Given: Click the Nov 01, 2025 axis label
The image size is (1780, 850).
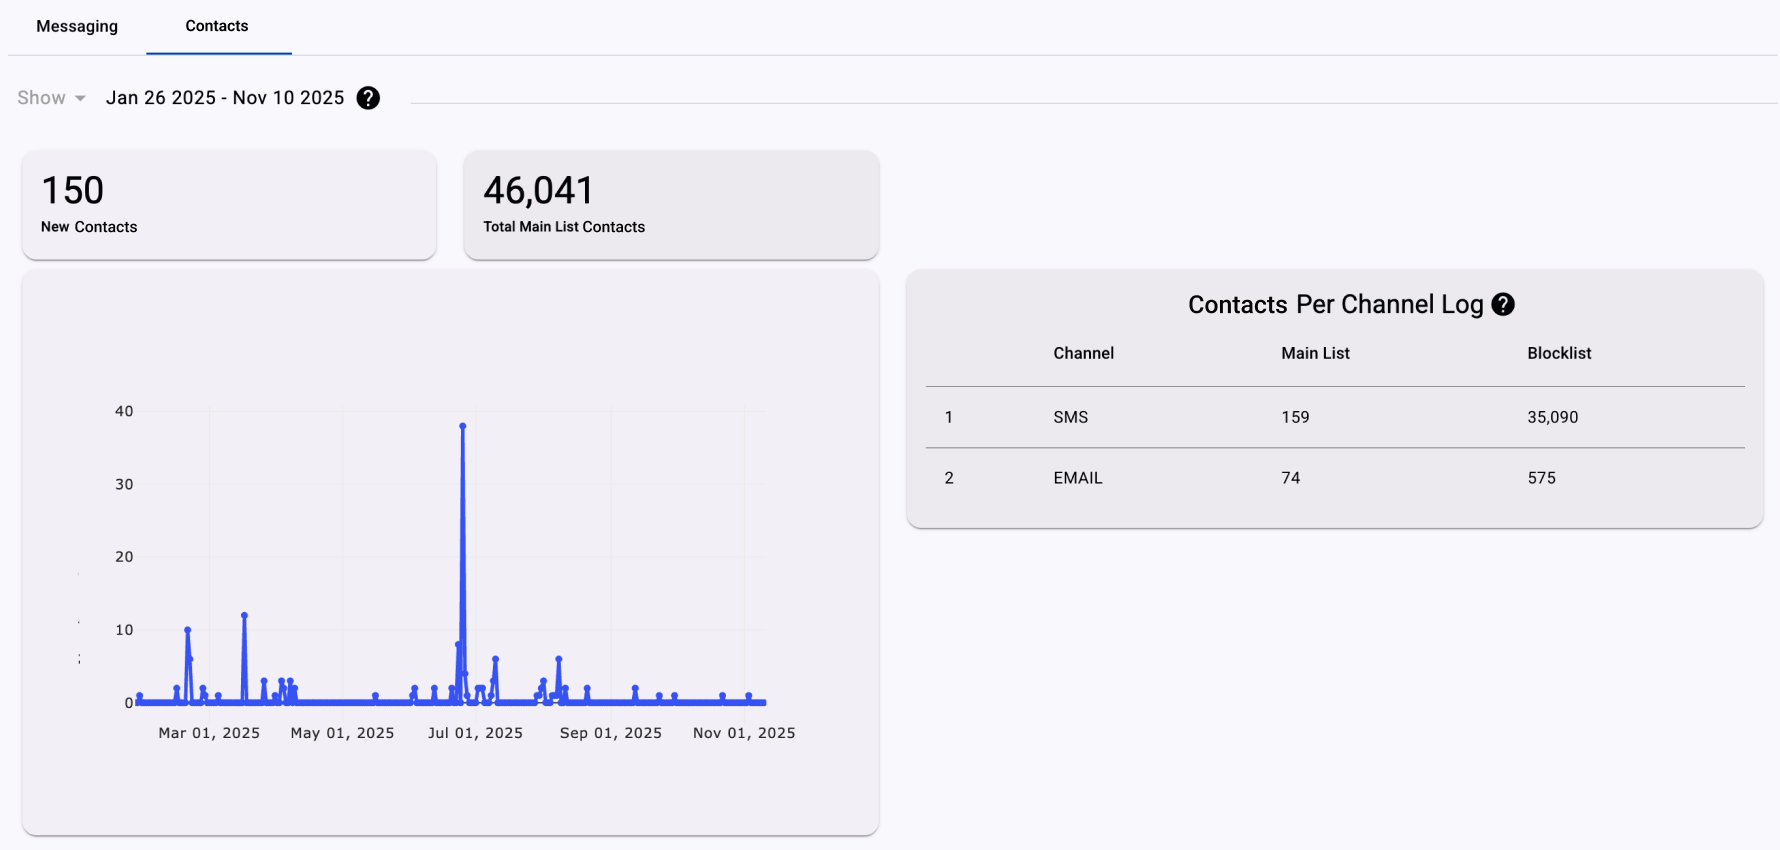Looking at the screenshot, I should tap(744, 733).
